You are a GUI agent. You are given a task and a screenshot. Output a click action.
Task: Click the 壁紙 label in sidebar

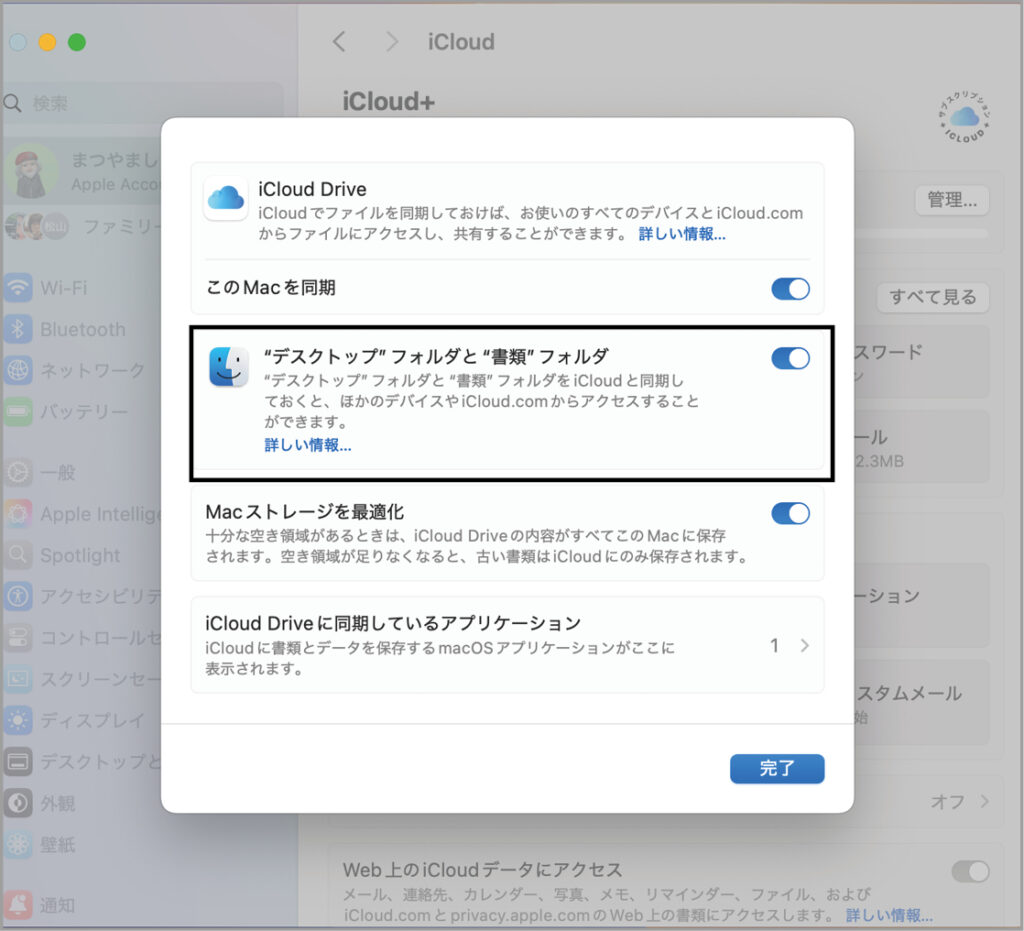57,844
